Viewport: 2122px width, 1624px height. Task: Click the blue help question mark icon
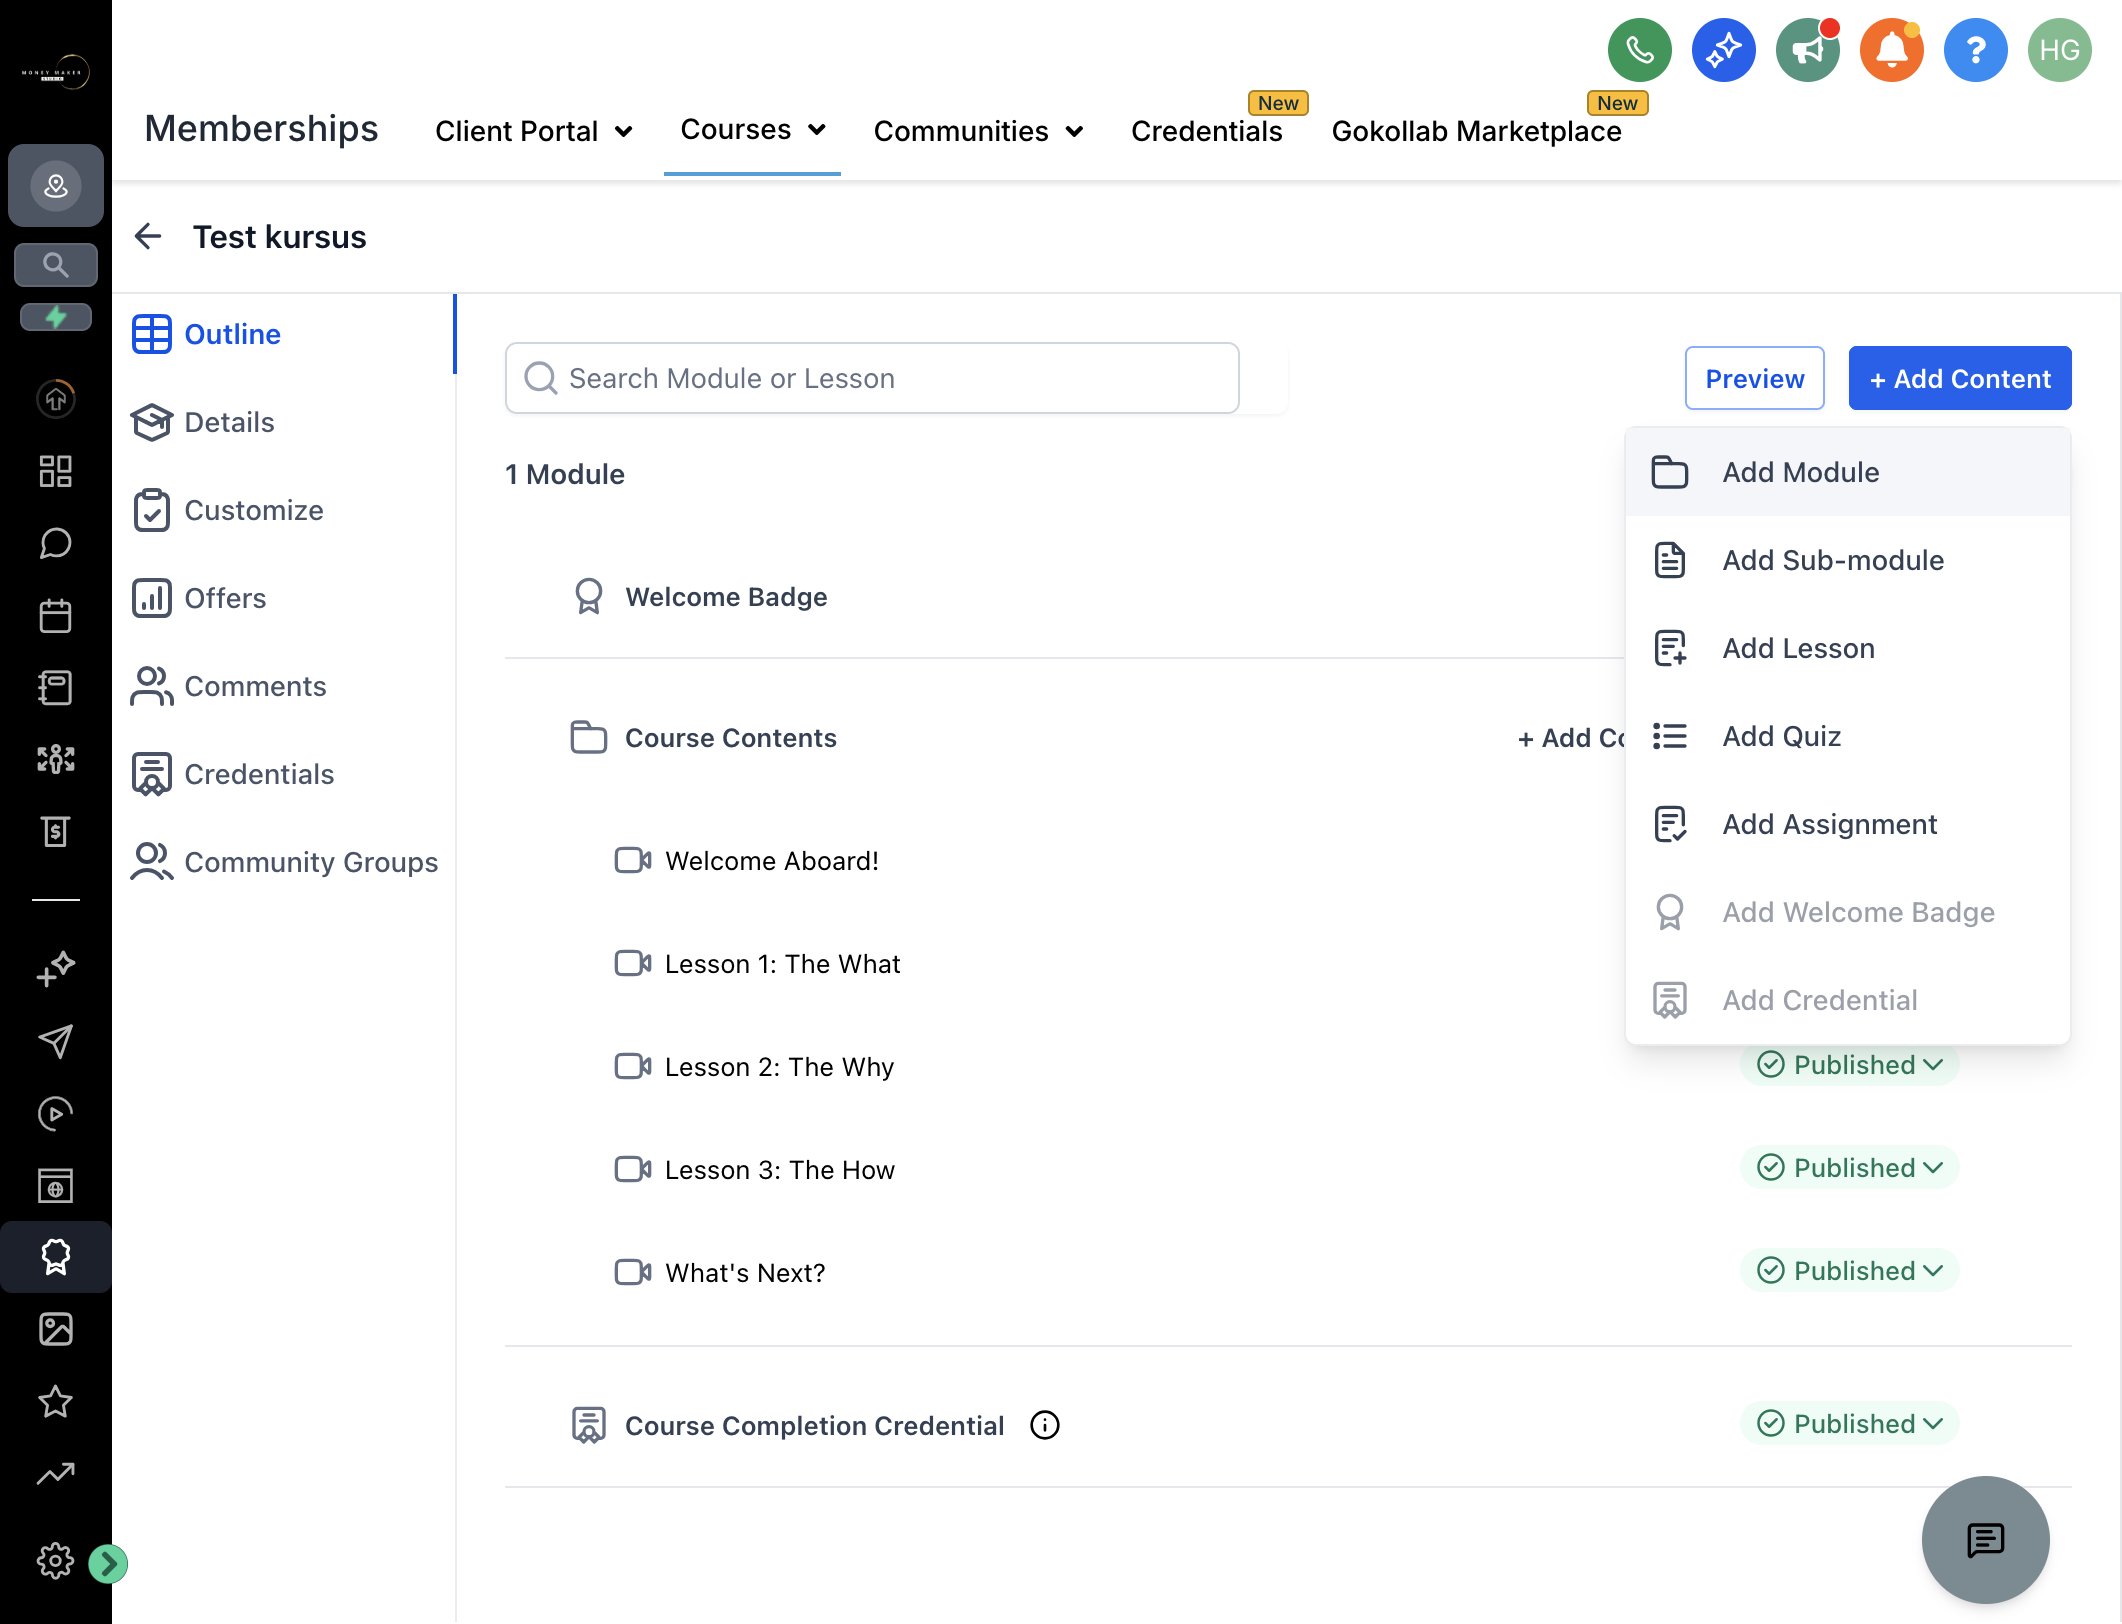click(1975, 50)
